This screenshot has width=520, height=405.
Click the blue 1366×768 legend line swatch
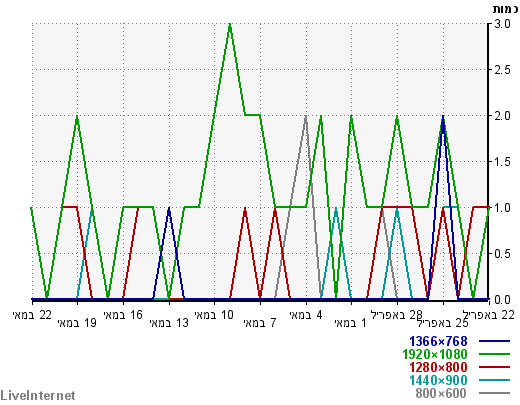click(495, 341)
